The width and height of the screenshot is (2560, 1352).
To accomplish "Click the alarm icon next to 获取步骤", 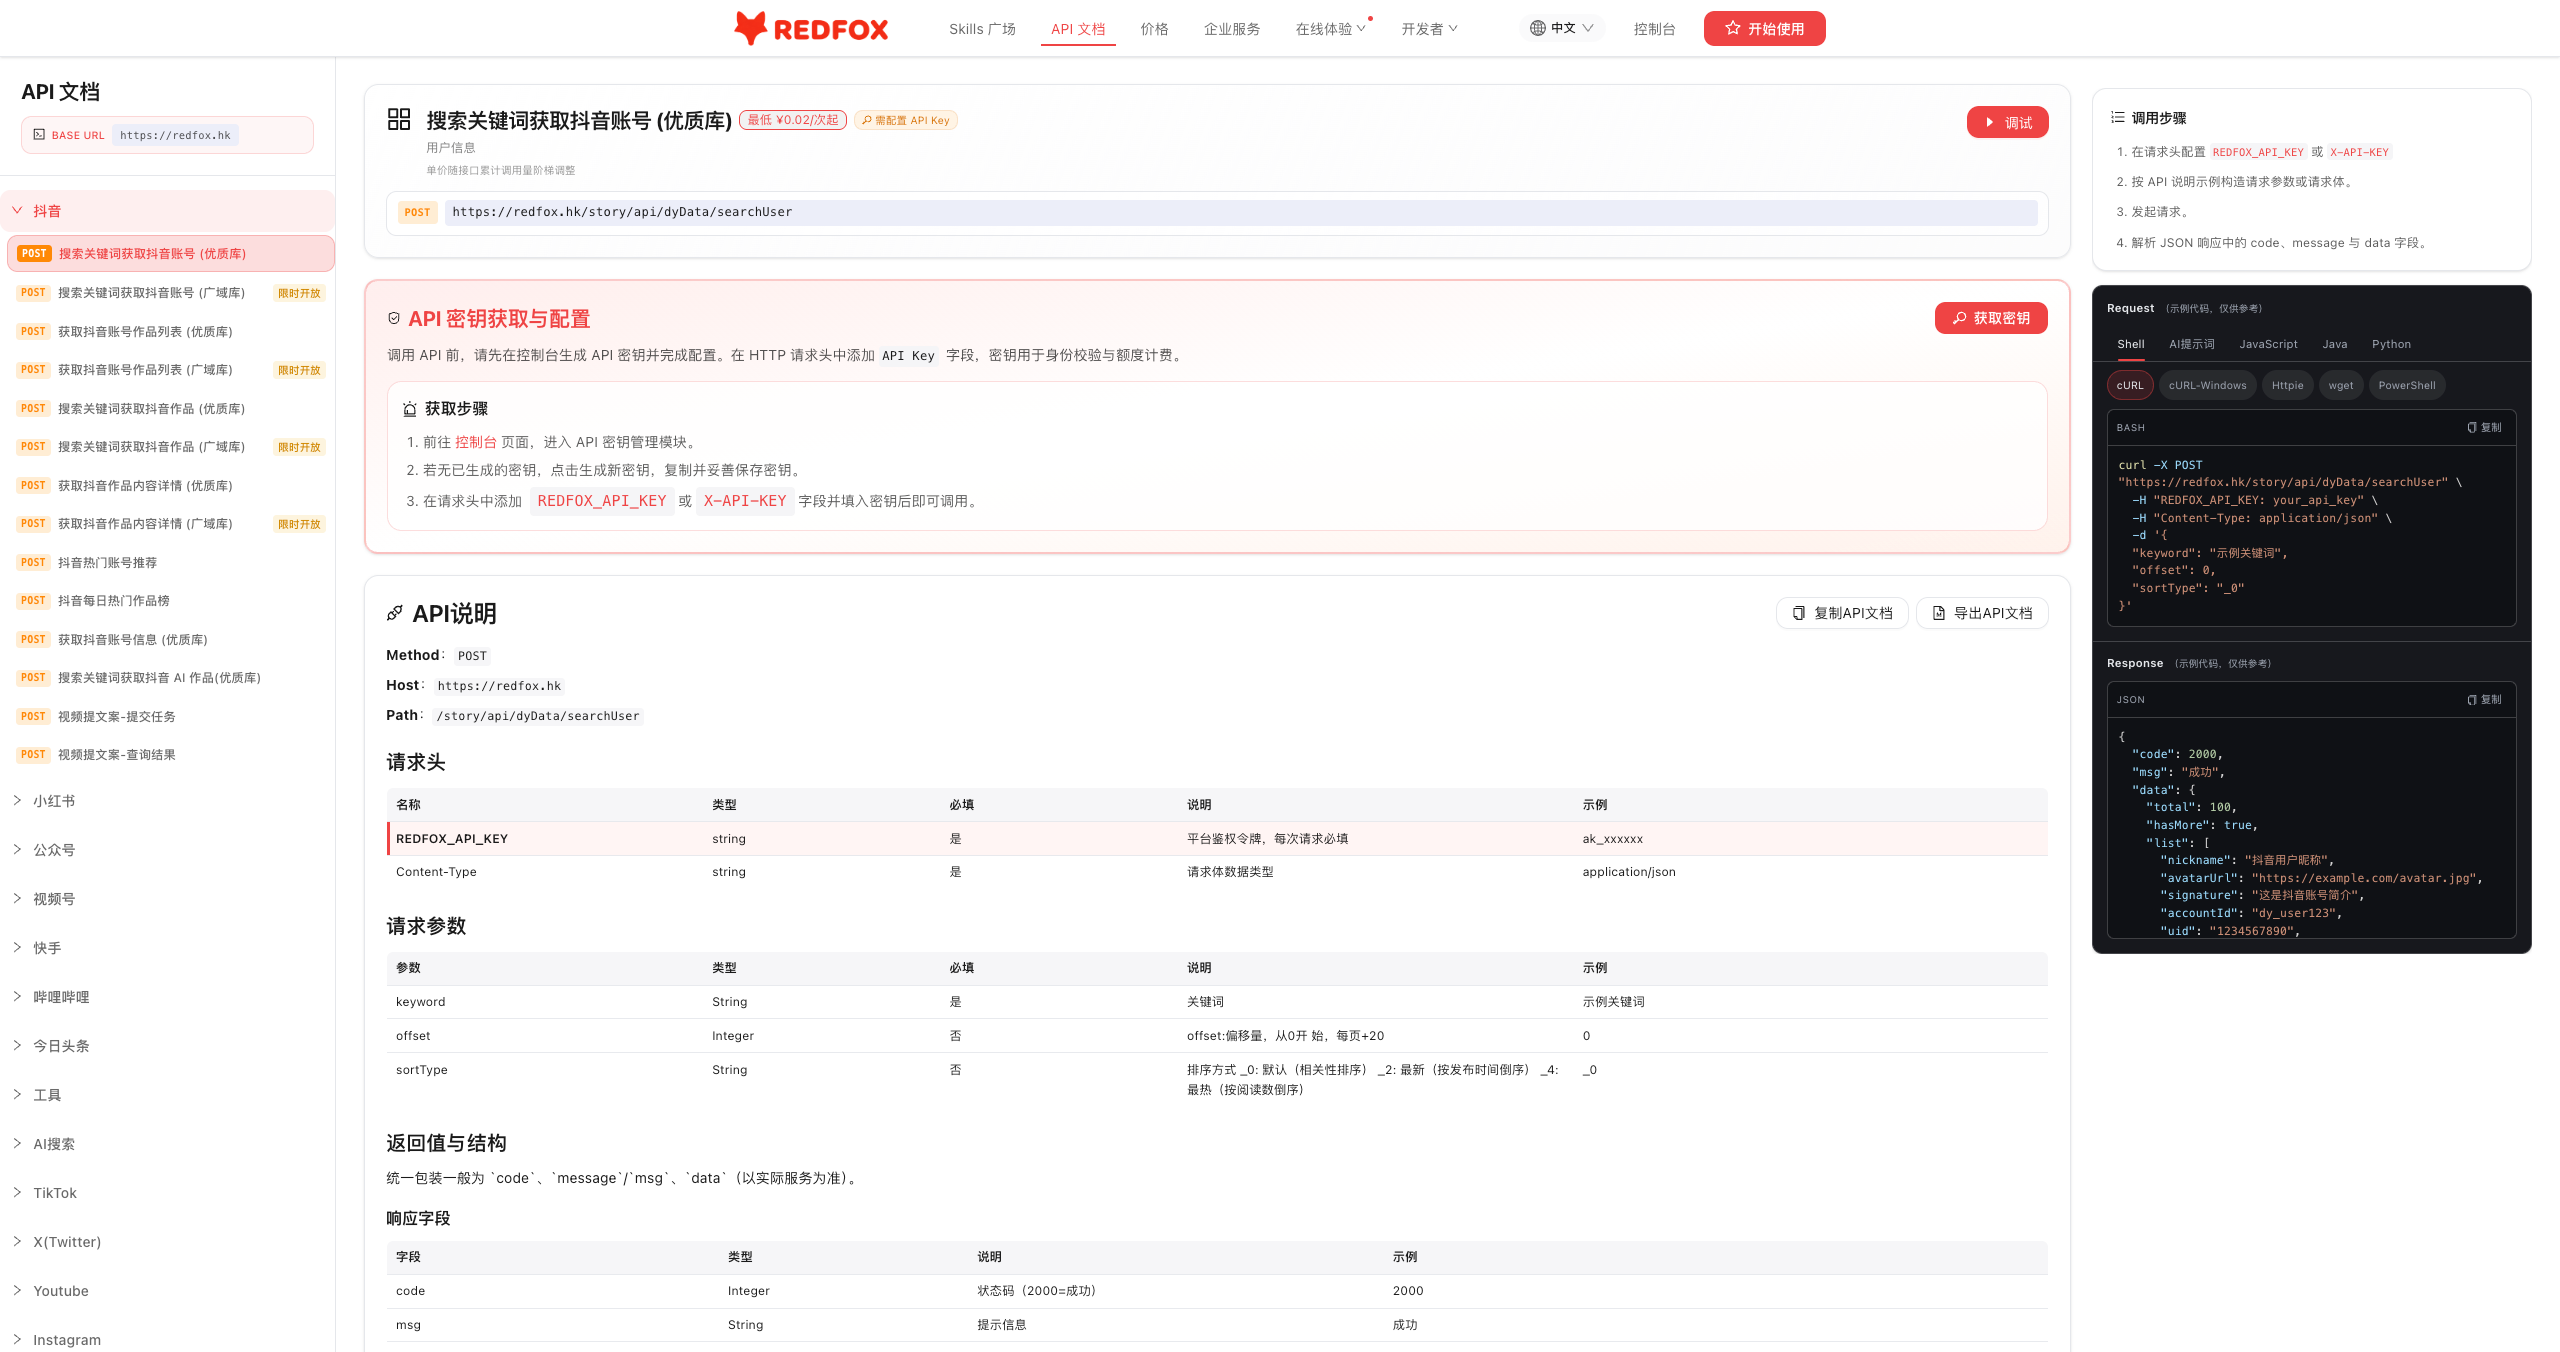I will coord(410,409).
